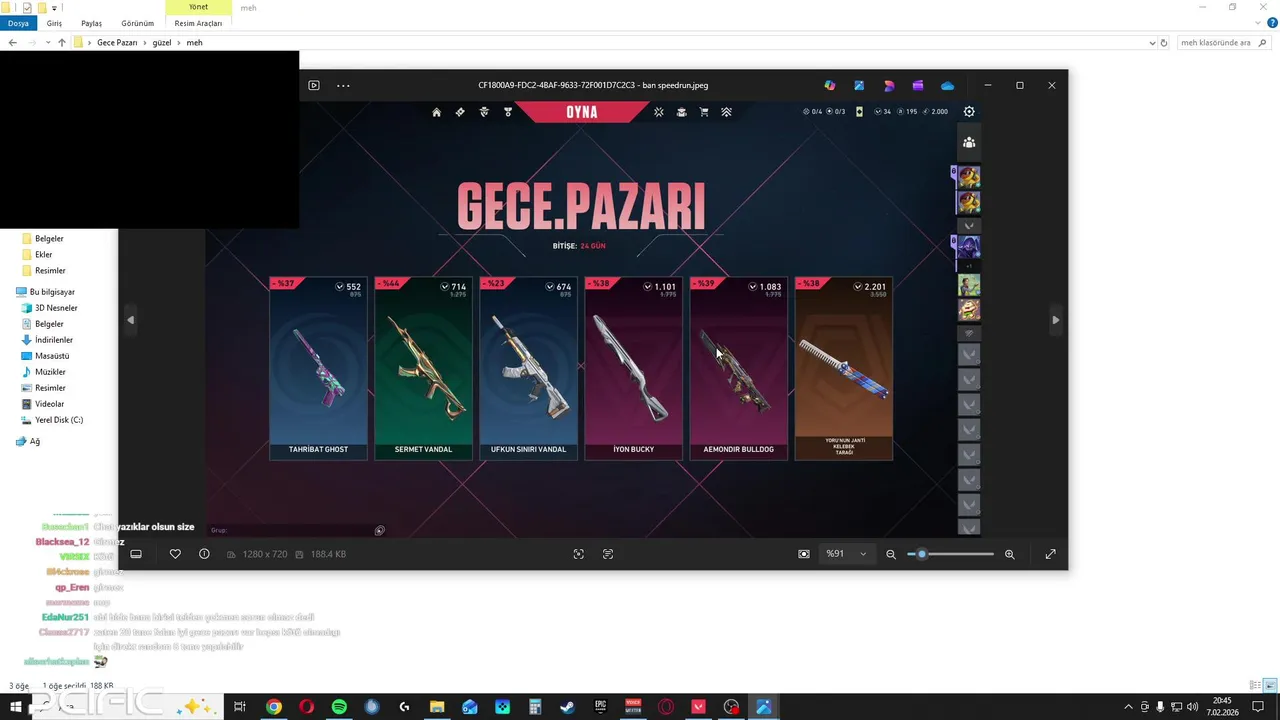This screenshot has height=720, width=1280.
Task: Mark photo as favorite with heart
Action: pos(175,554)
